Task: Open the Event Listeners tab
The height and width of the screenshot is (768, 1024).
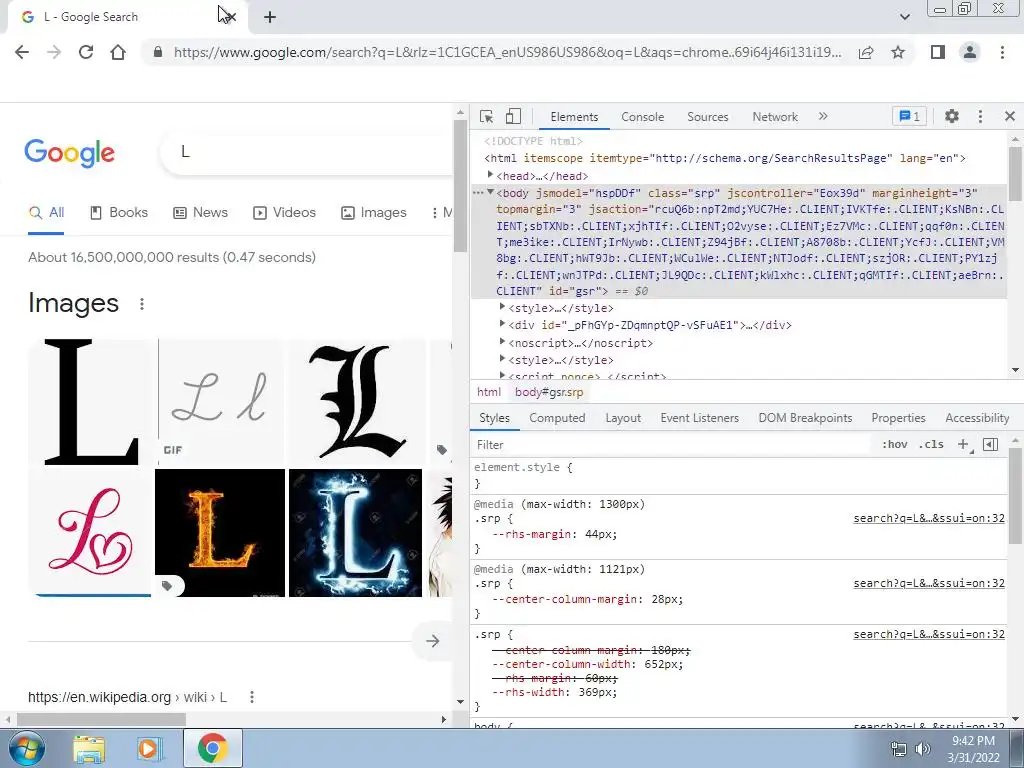Action: [x=699, y=418]
